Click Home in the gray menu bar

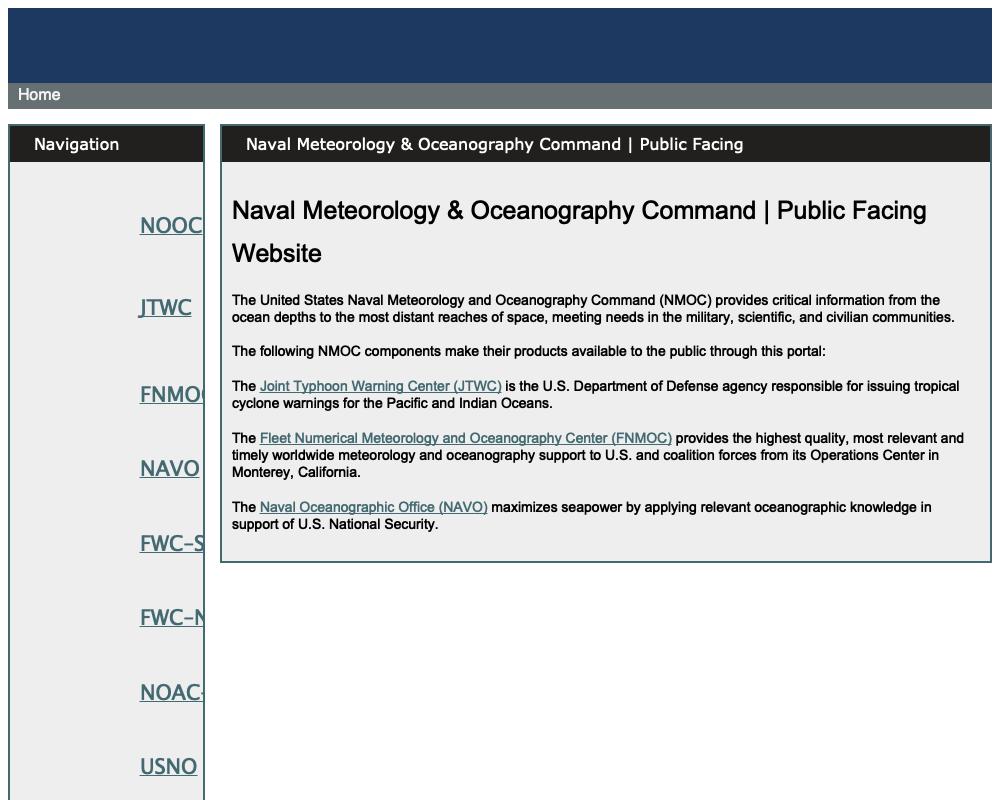coord(39,95)
